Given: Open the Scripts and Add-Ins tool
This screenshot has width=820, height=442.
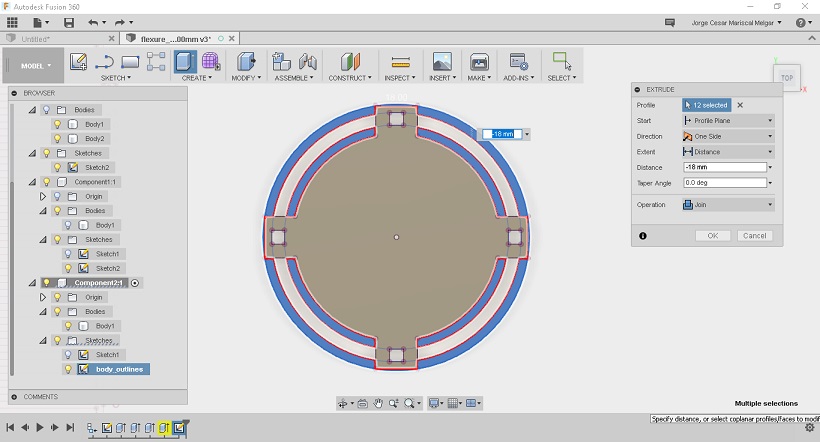Looking at the screenshot, I should click(519, 62).
